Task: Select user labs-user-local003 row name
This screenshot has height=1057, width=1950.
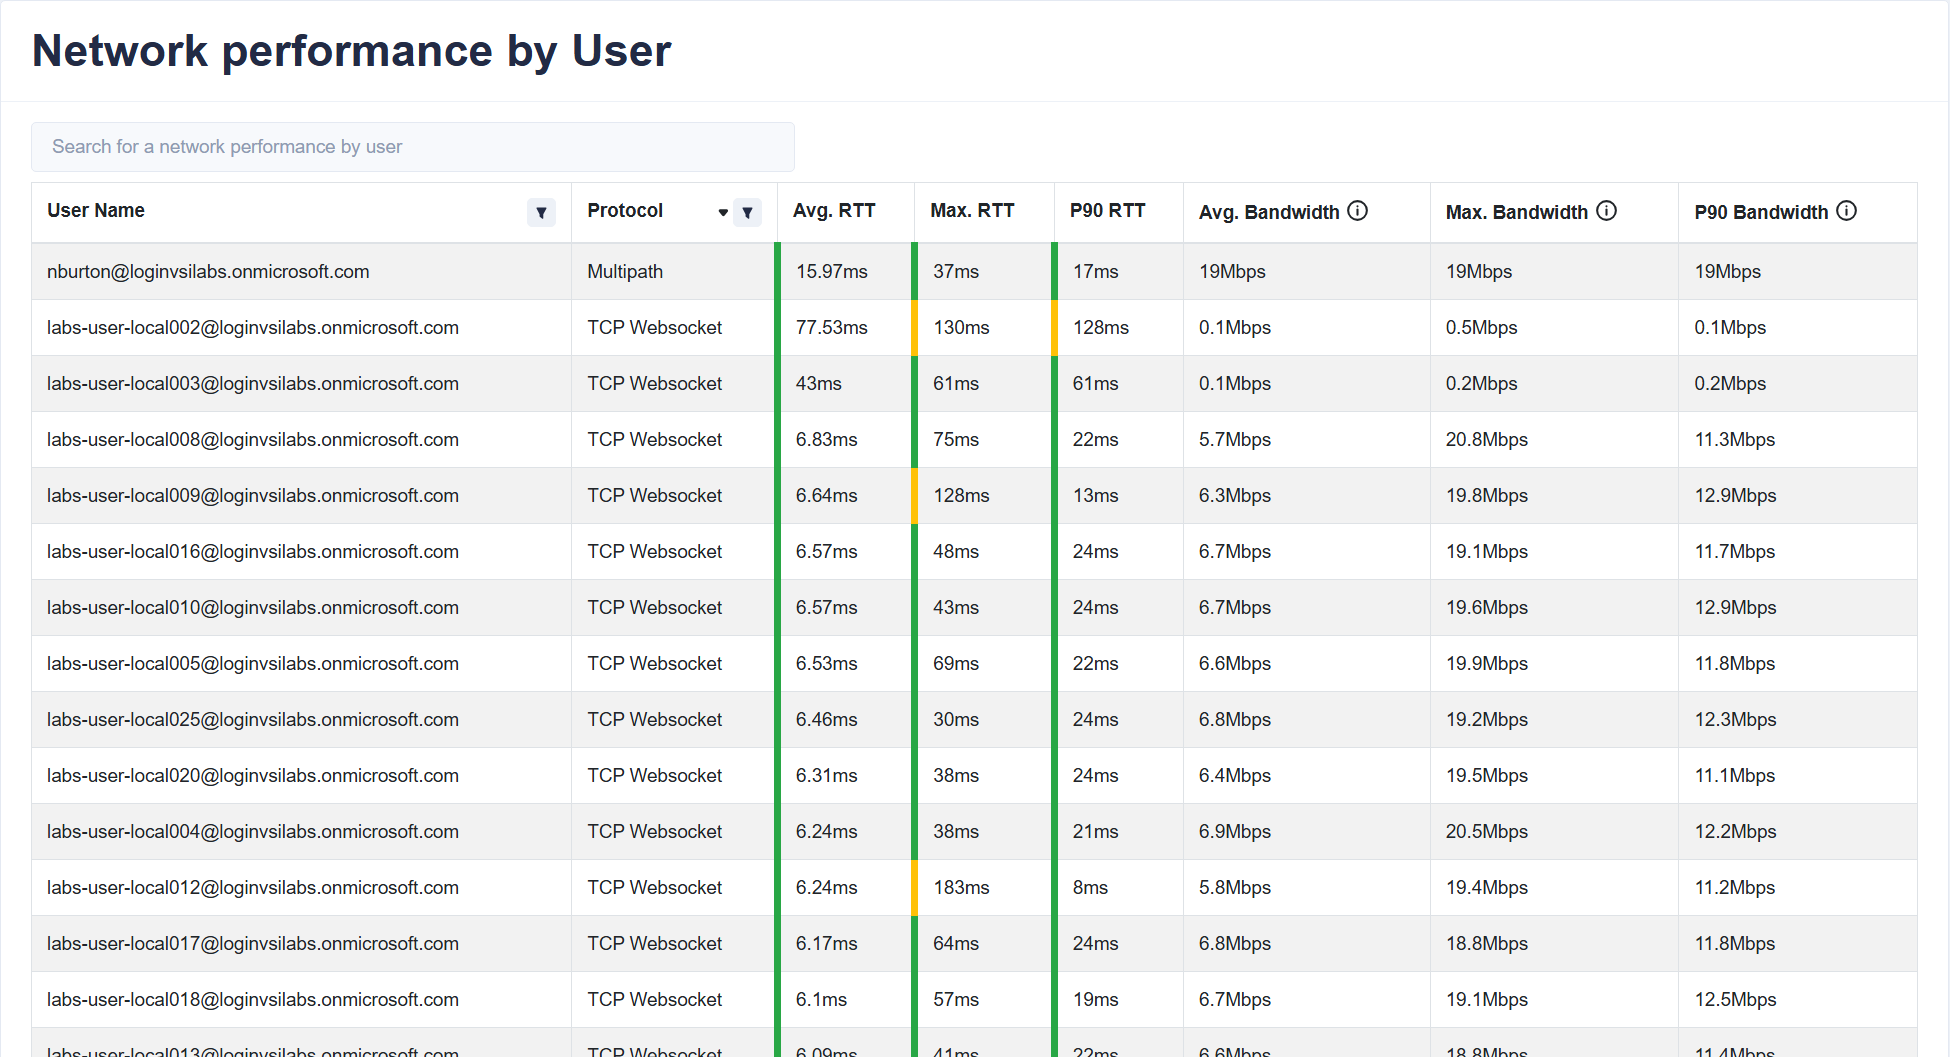Action: point(253,384)
